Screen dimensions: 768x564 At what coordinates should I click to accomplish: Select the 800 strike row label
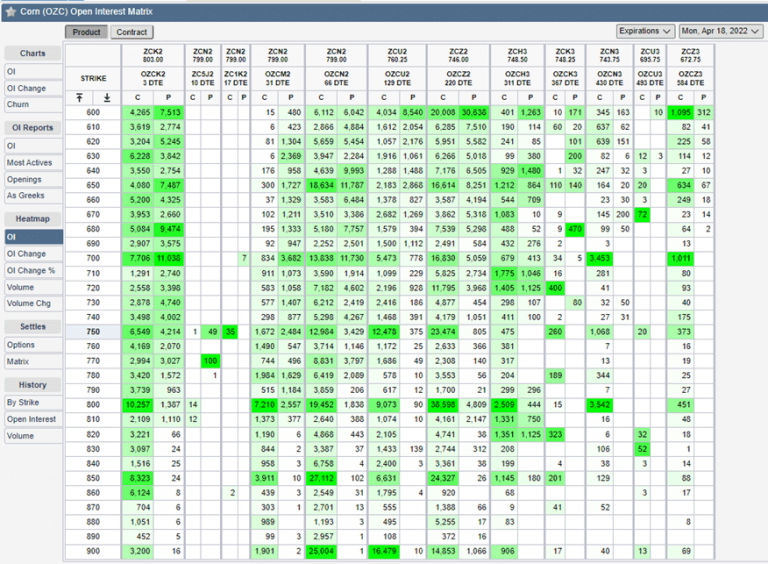93,405
